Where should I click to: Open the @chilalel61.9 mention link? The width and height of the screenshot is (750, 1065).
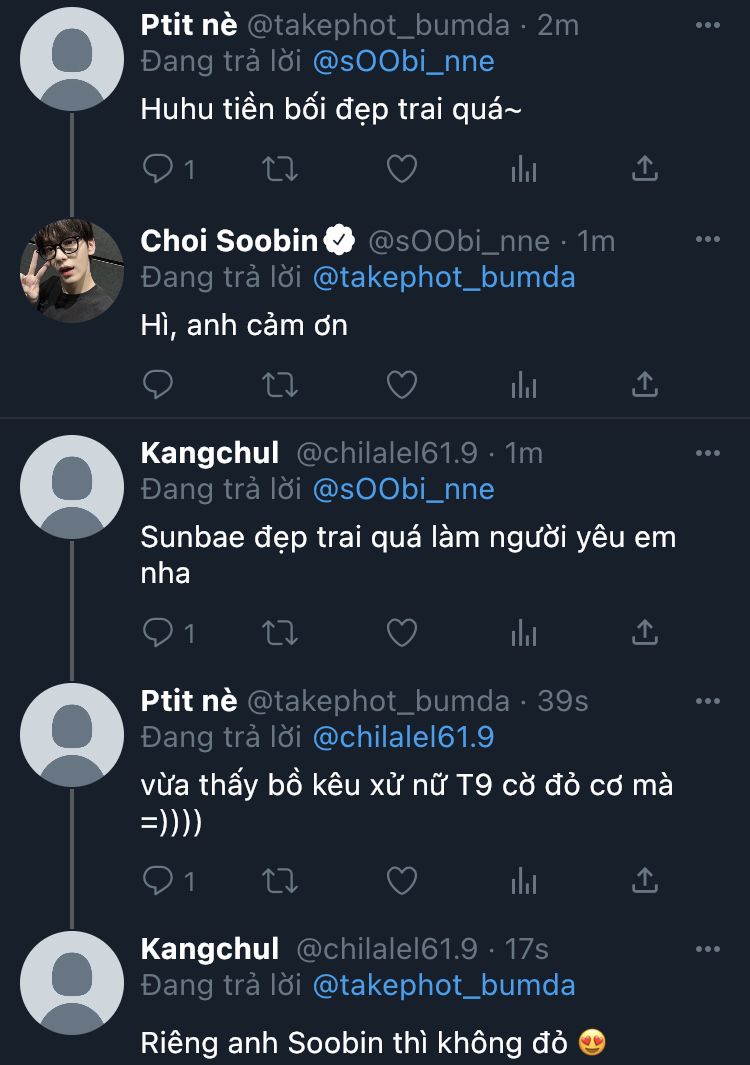click(x=403, y=737)
